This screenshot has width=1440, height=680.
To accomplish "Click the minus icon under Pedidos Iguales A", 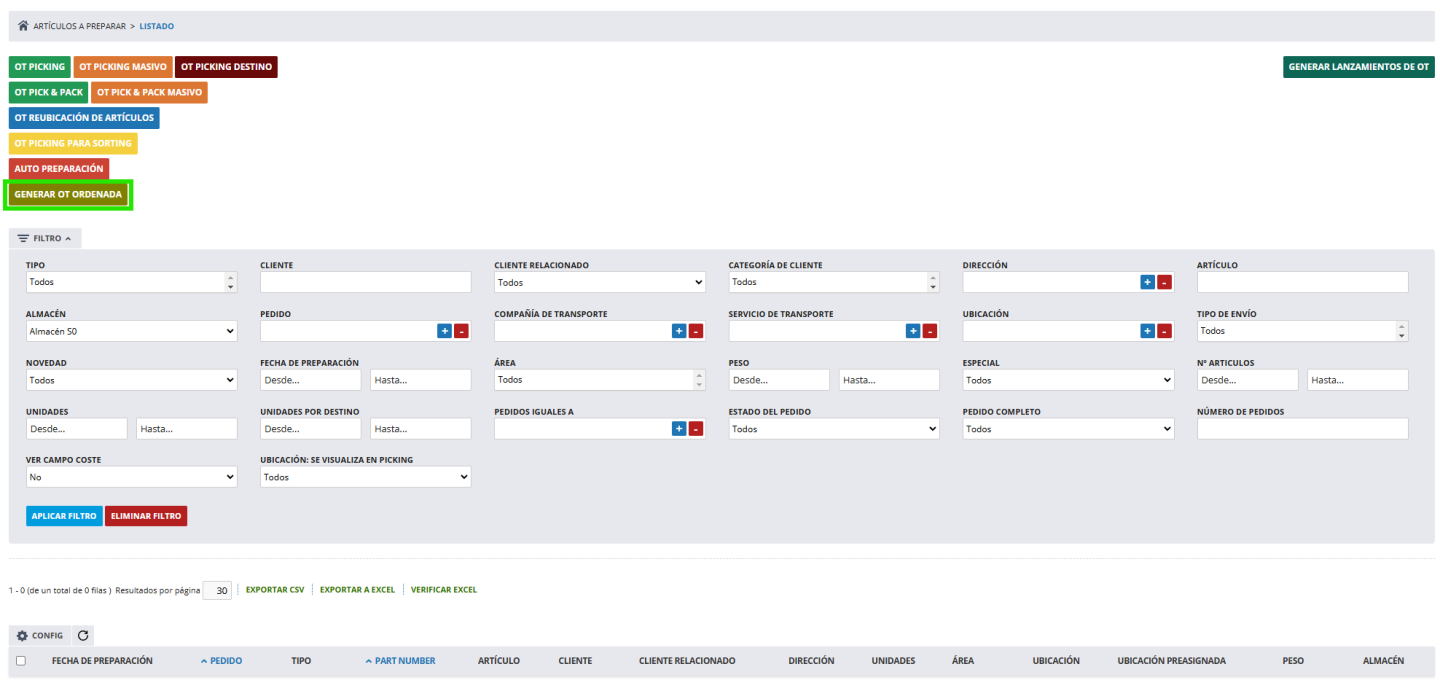I will coord(696,428).
